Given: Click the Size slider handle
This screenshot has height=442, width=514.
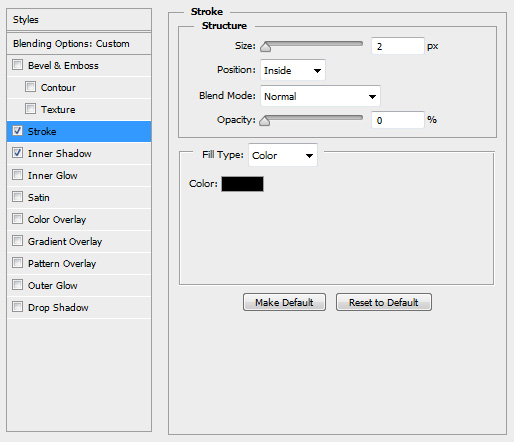Looking at the screenshot, I should click(265, 47).
